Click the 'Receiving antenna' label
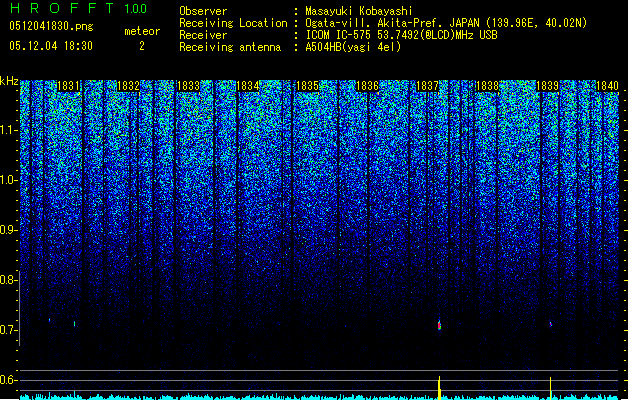This screenshot has height=400, width=629. [x=230, y=47]
